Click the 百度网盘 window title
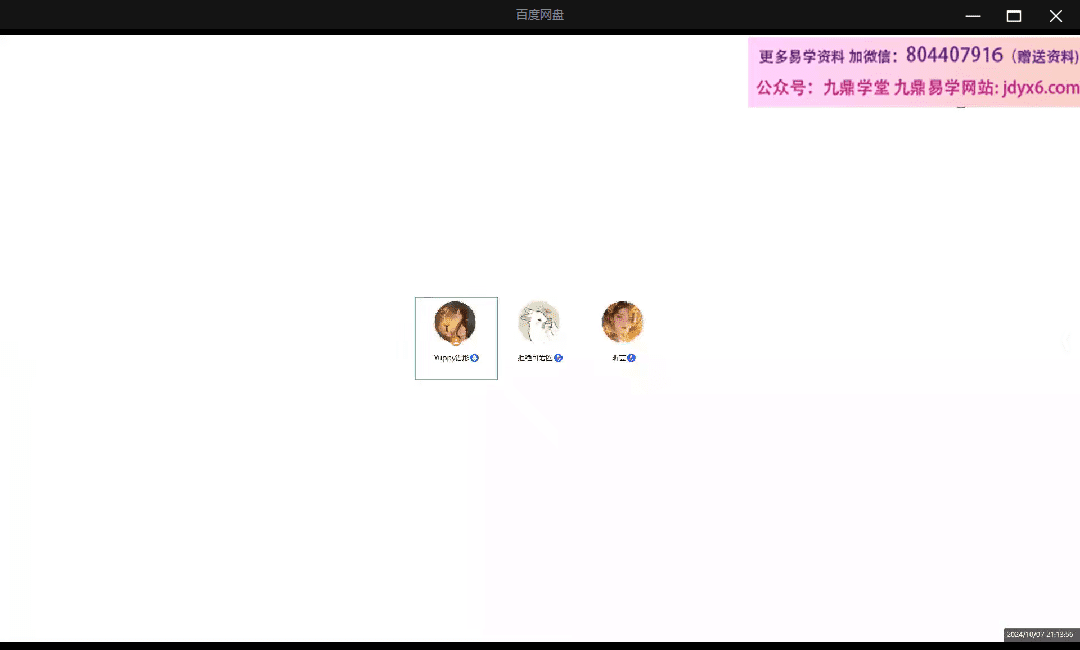 tap(540, 15)
